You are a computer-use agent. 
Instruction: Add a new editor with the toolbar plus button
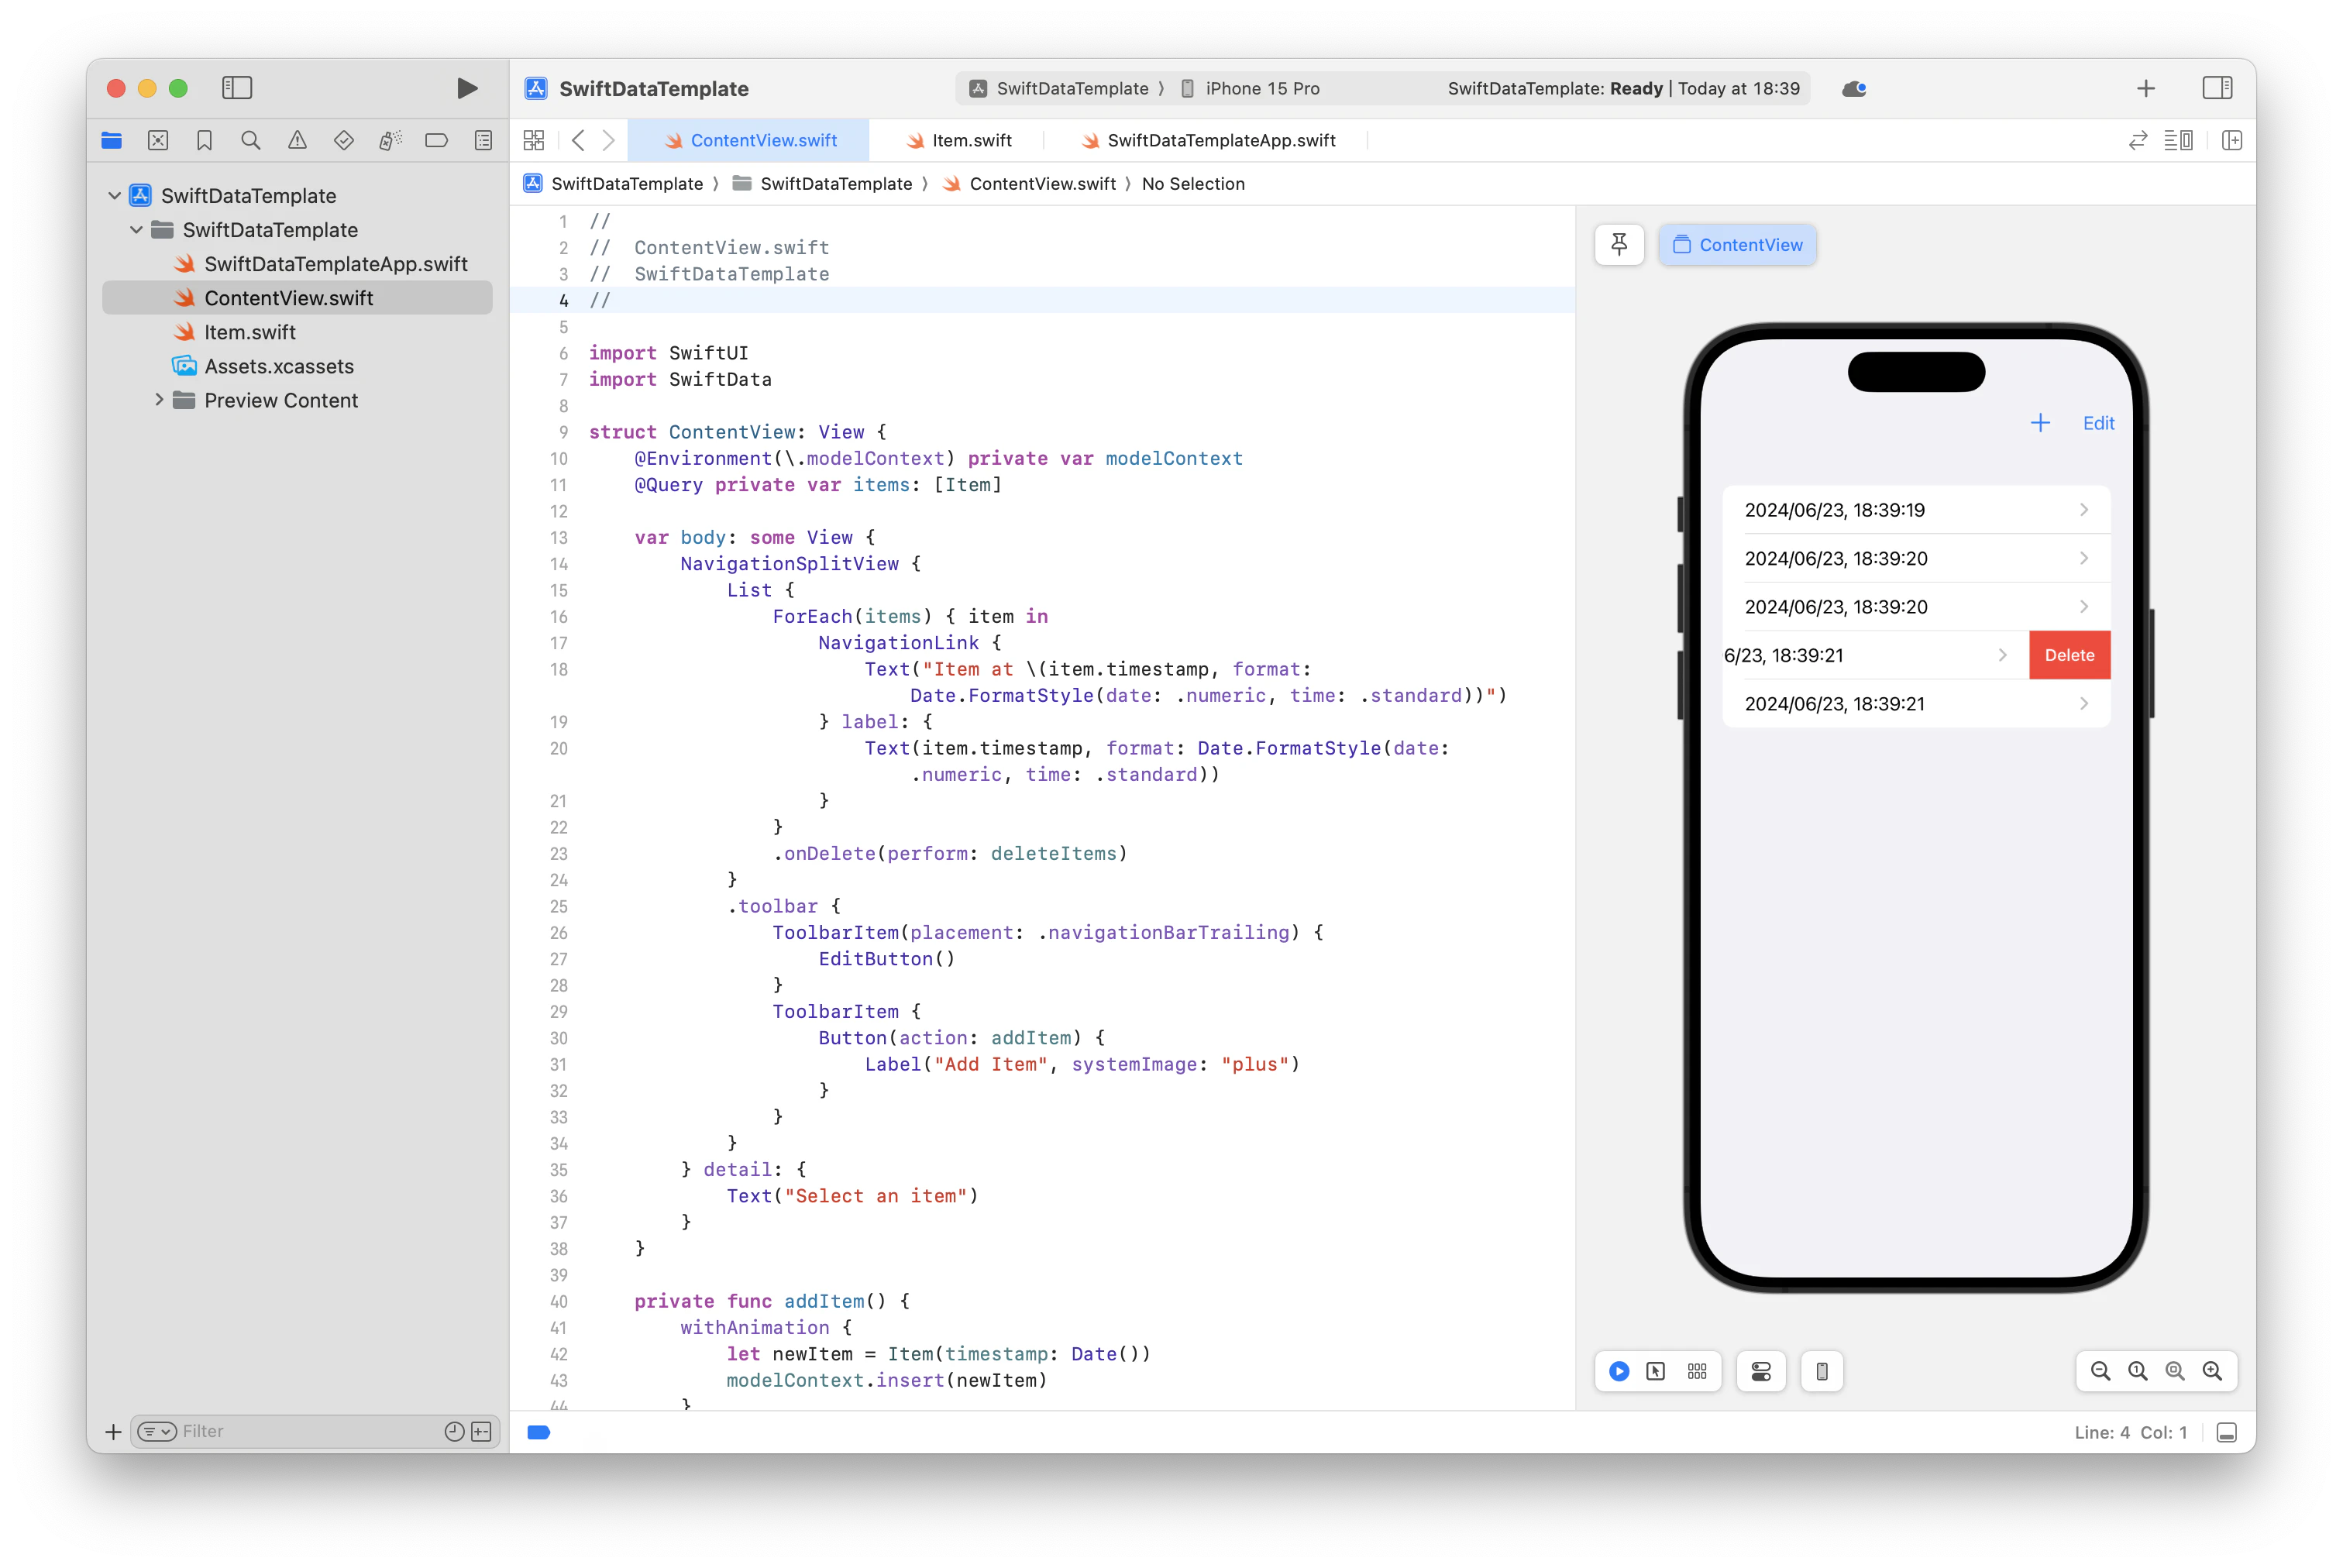[2145, 88]
